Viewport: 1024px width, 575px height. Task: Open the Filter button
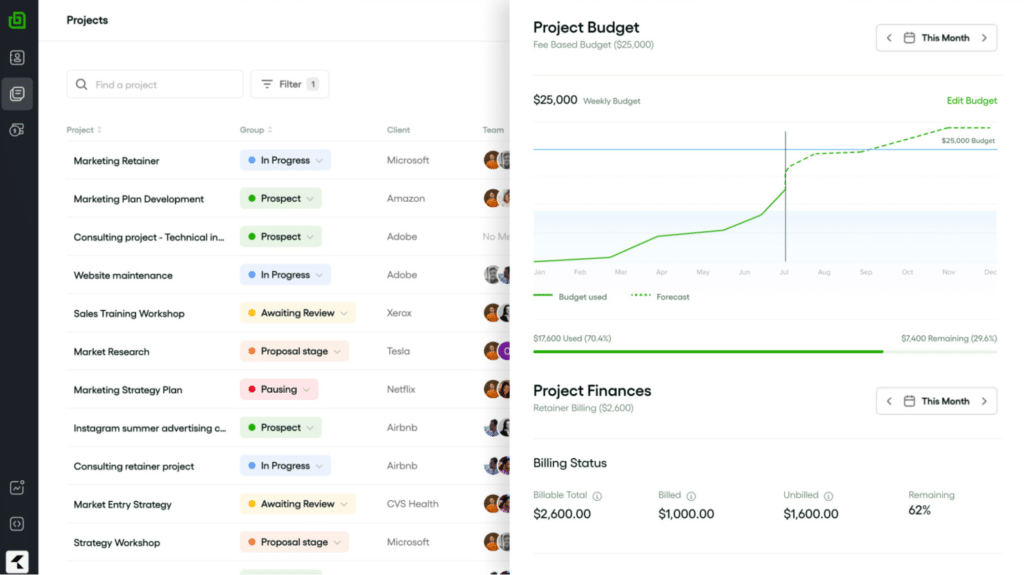(x=289, y=84)
